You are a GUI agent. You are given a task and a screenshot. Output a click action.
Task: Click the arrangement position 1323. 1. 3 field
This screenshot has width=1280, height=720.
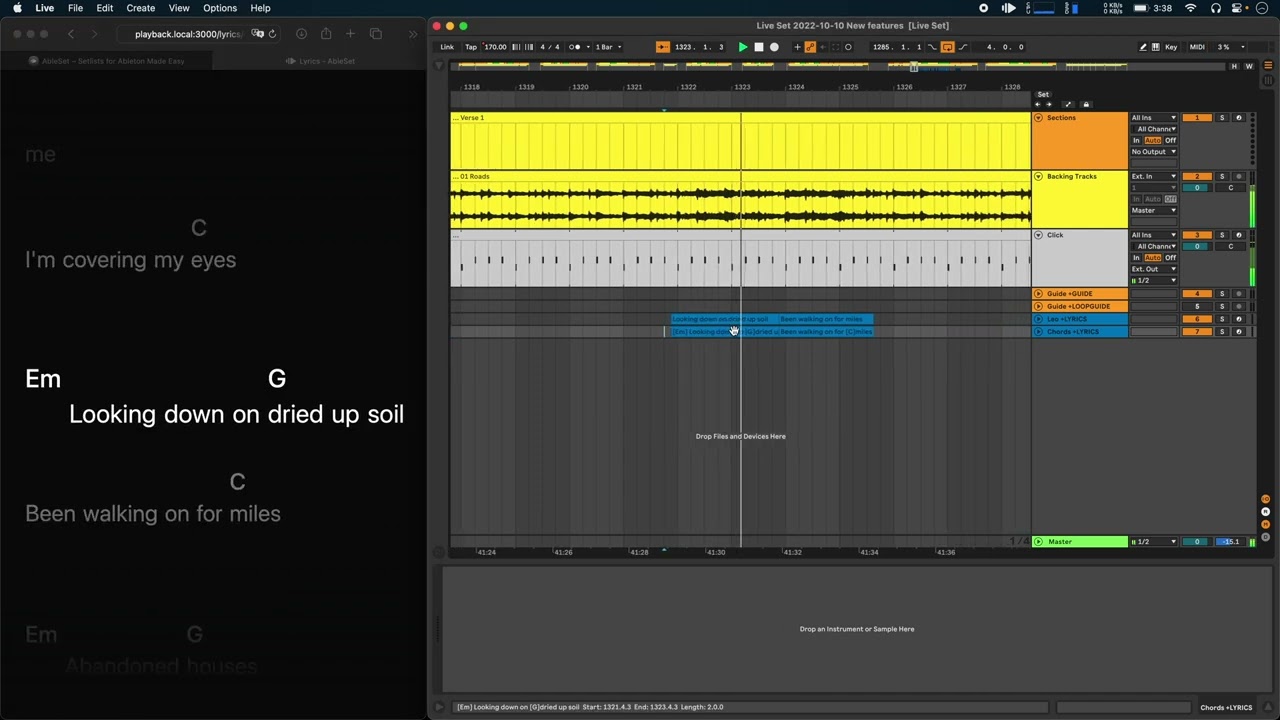699,47
